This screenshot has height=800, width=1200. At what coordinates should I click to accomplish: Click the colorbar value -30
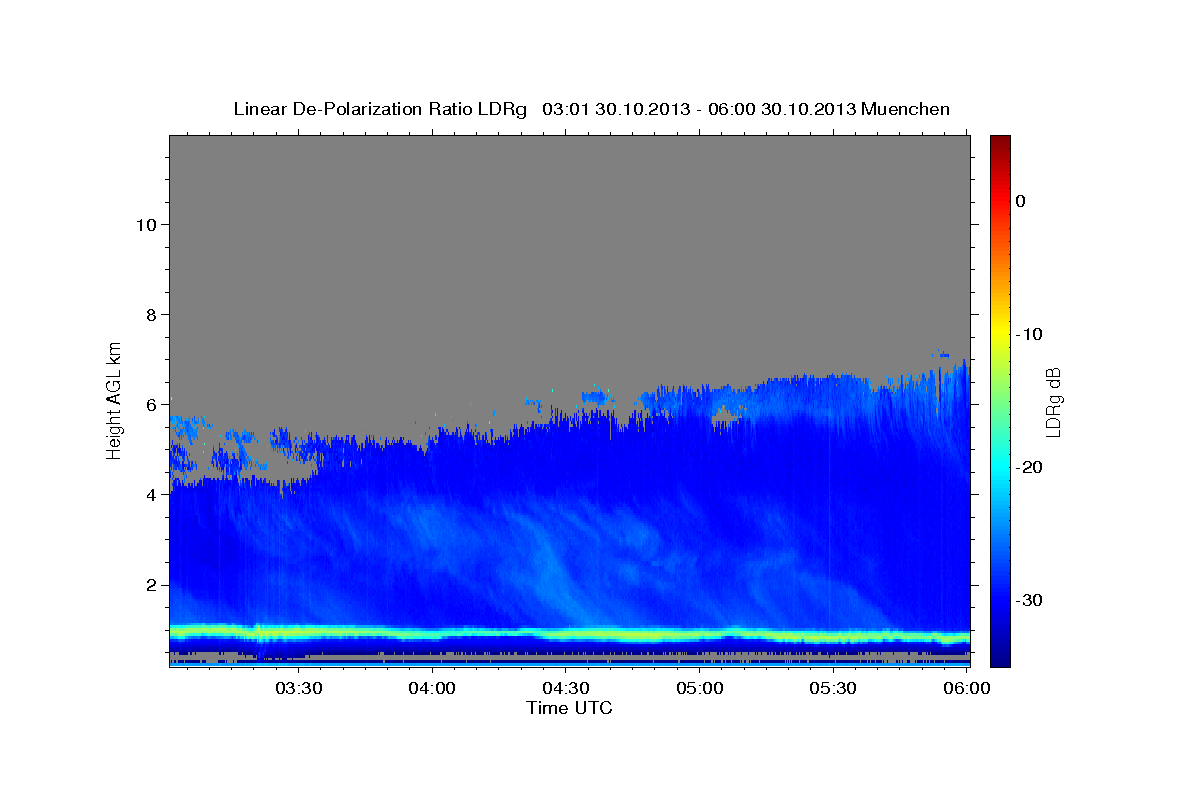click(1030, 600)
